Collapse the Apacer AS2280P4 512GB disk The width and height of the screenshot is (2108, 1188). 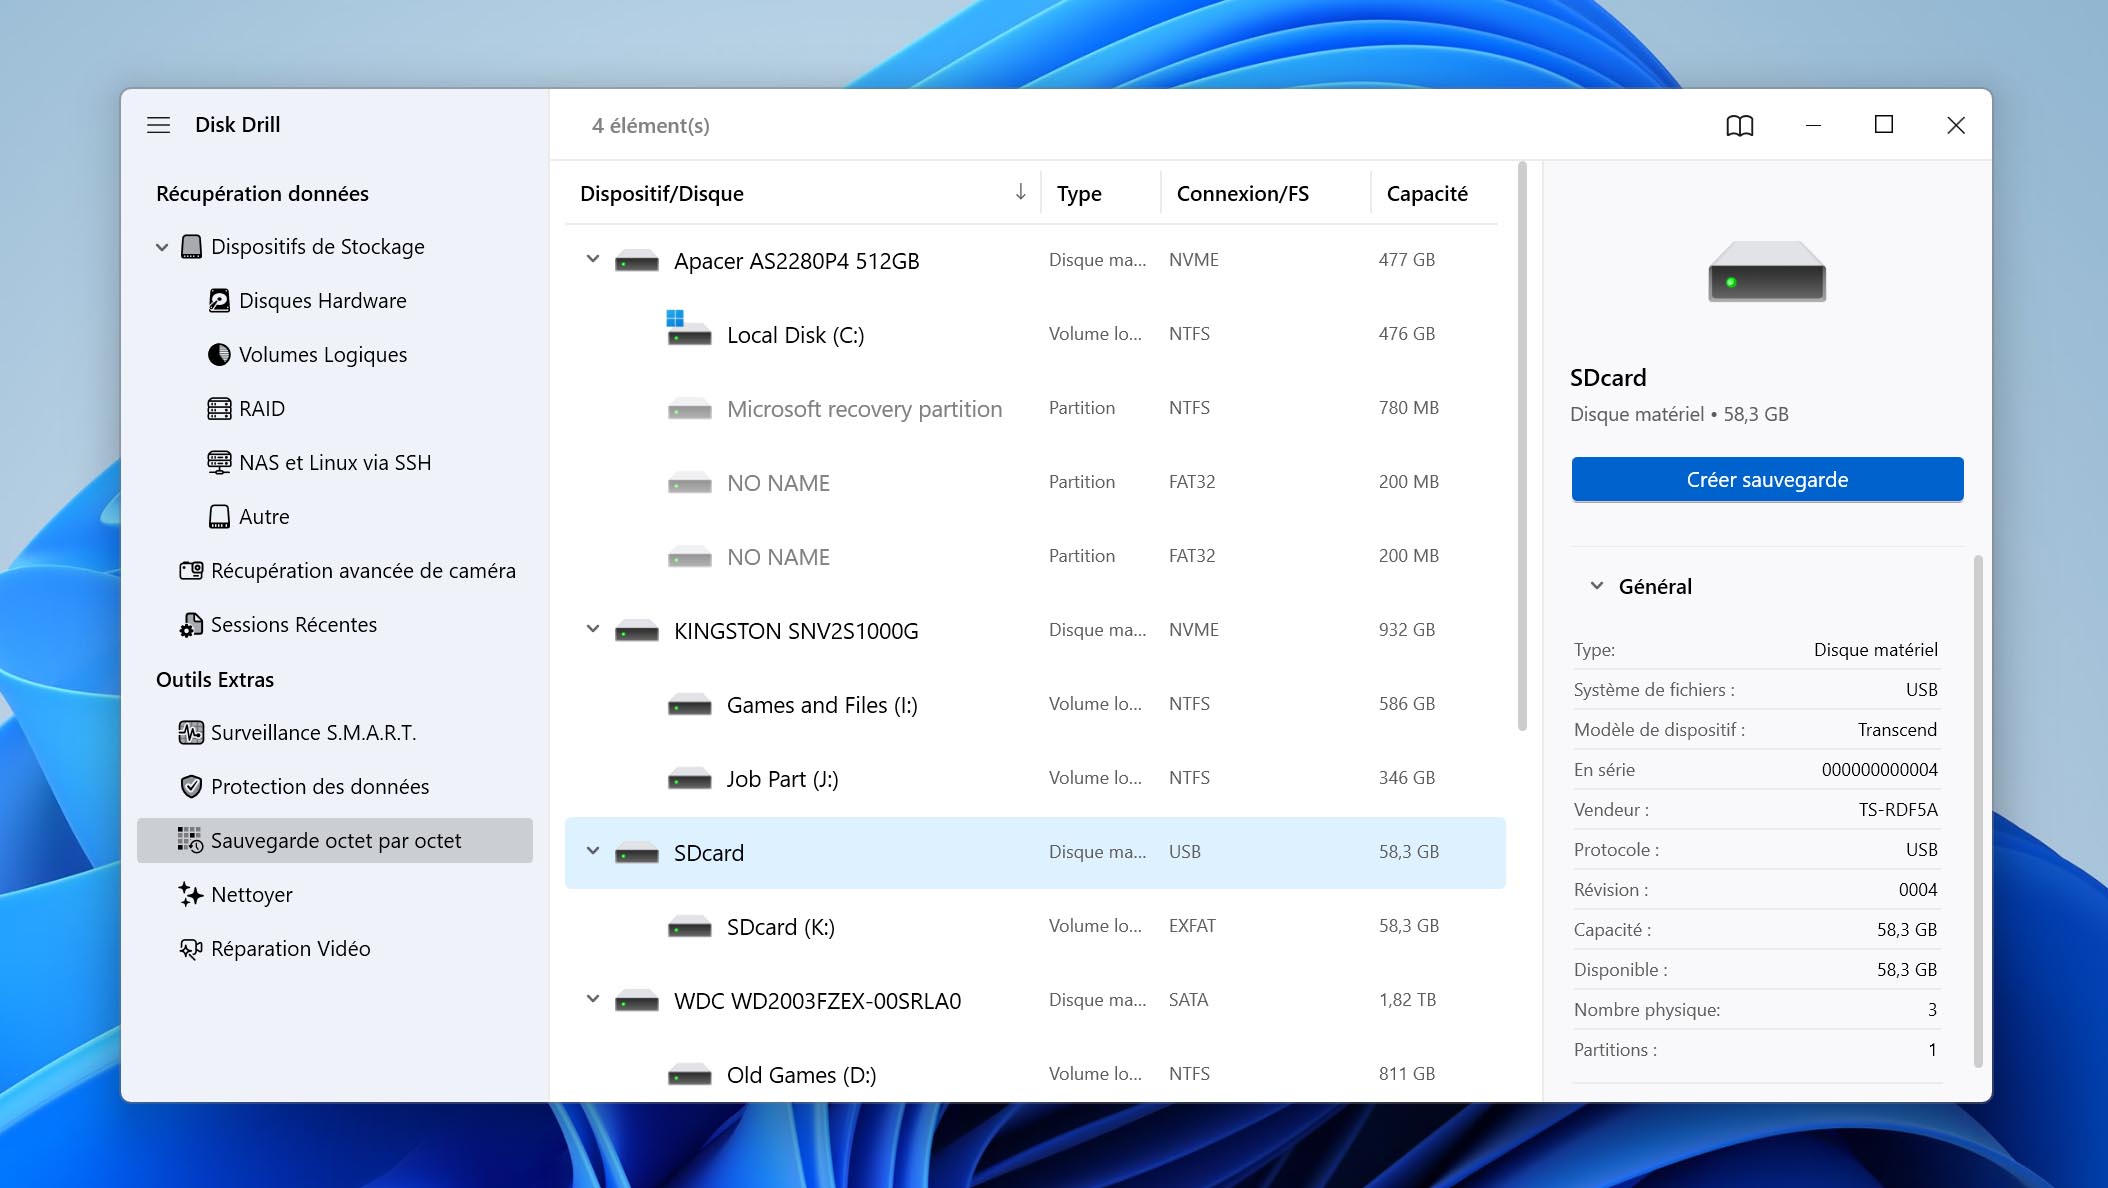tap(593, 260)
